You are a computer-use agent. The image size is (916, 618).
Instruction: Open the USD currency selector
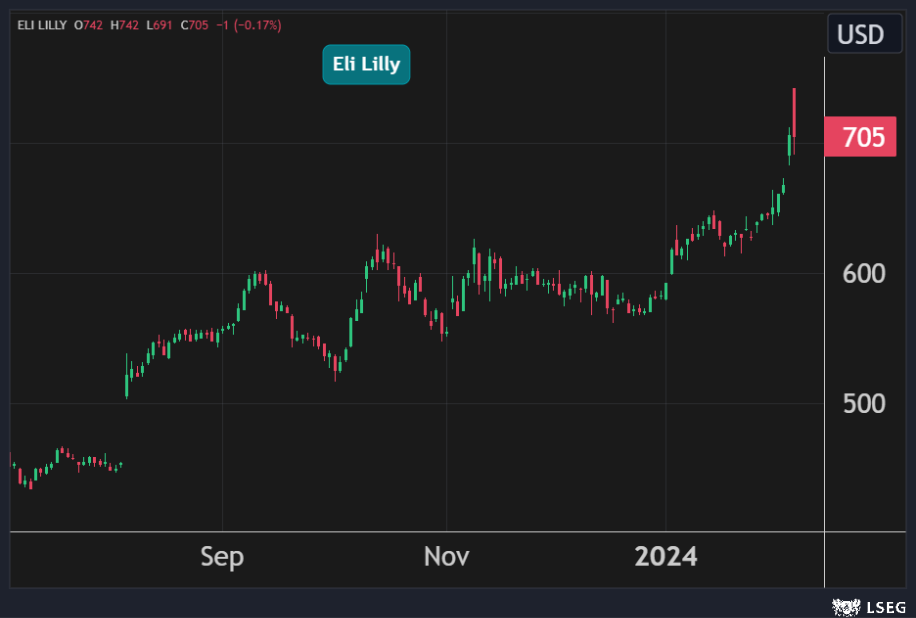point(860,35)
